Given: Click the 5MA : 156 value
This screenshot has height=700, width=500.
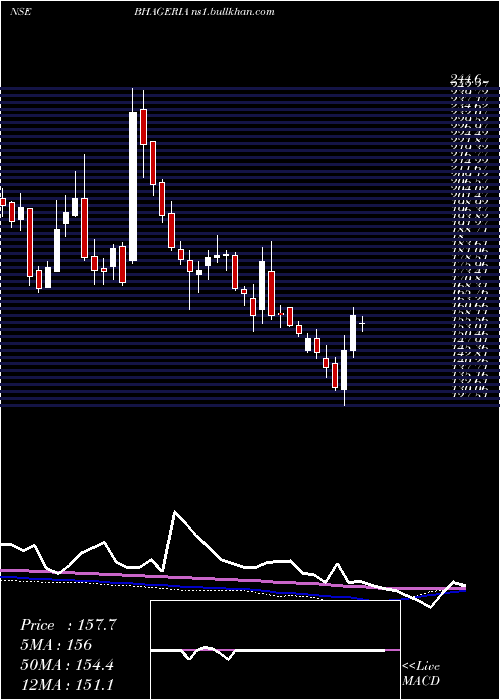Looking at the screenshot, I should tap(56, 645).
